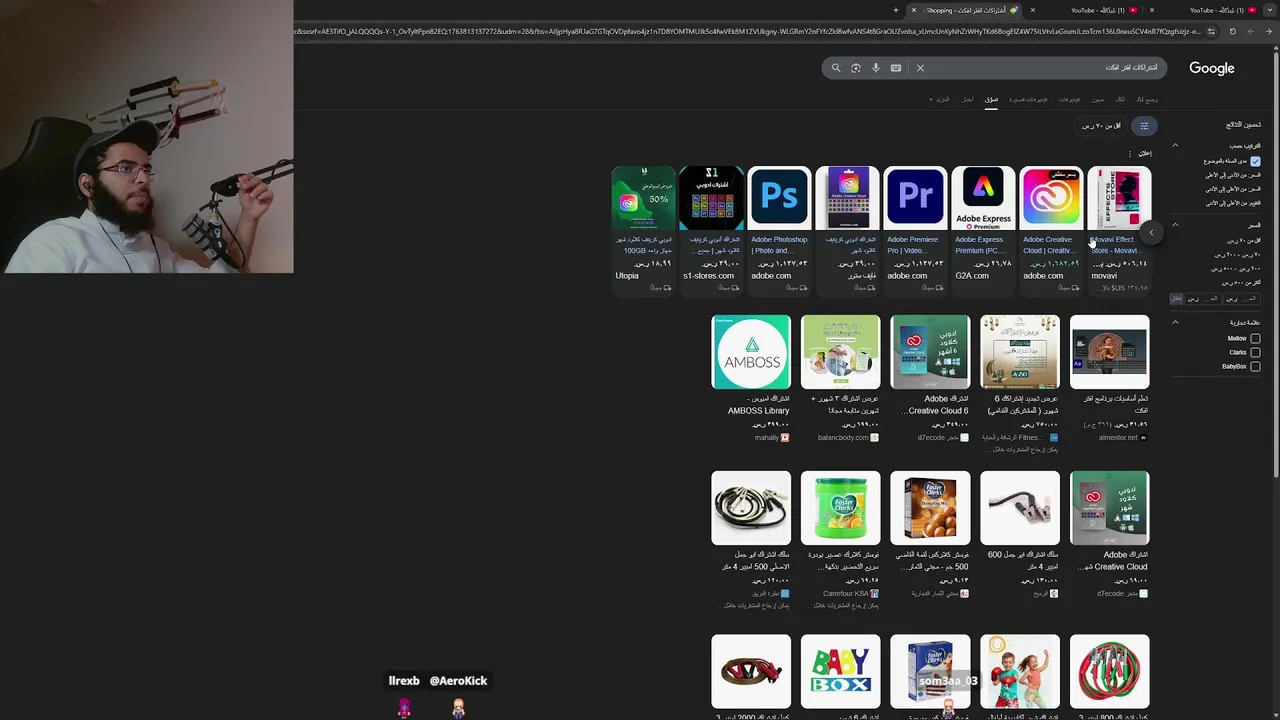Select the سوق (Shopping) tab

click(x=991, y=99)
